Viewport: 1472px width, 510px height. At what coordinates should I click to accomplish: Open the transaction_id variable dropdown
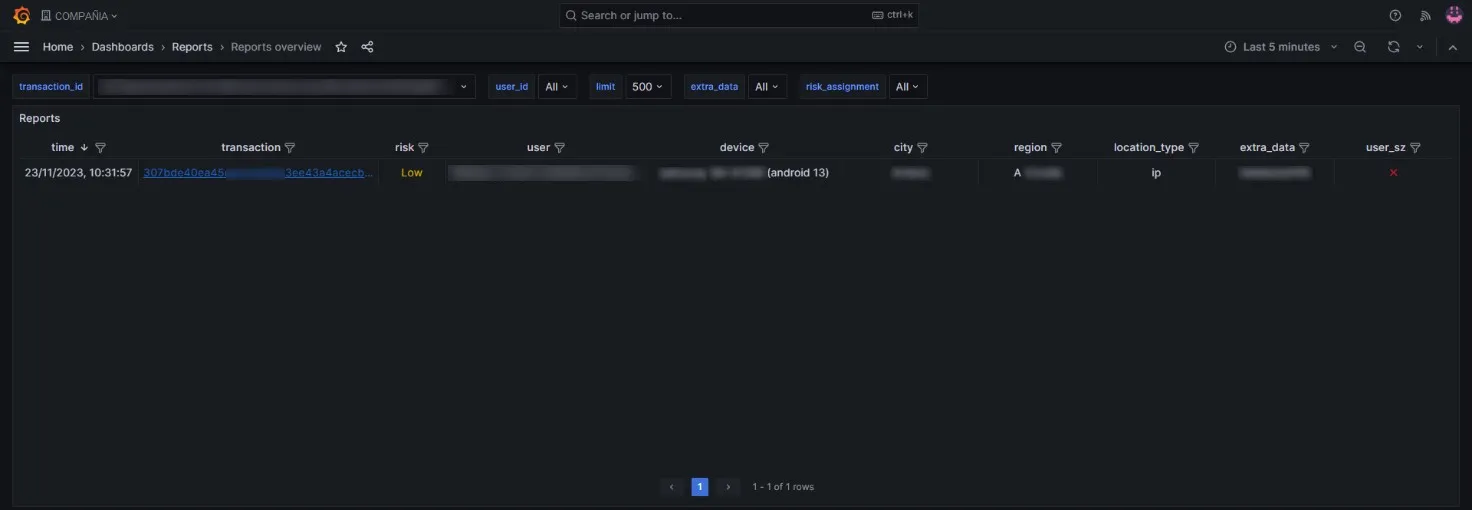pos(284,87)
